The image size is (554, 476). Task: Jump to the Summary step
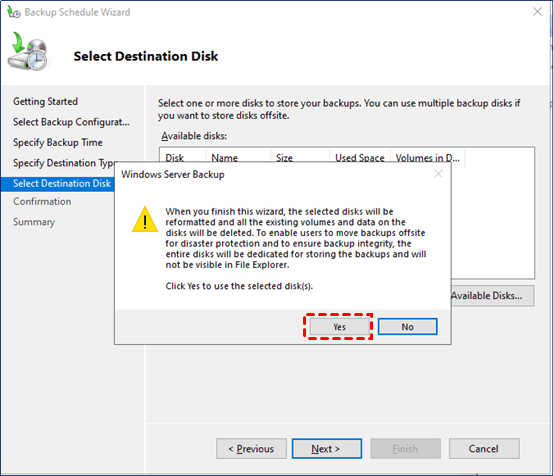[x=34, y=222]
